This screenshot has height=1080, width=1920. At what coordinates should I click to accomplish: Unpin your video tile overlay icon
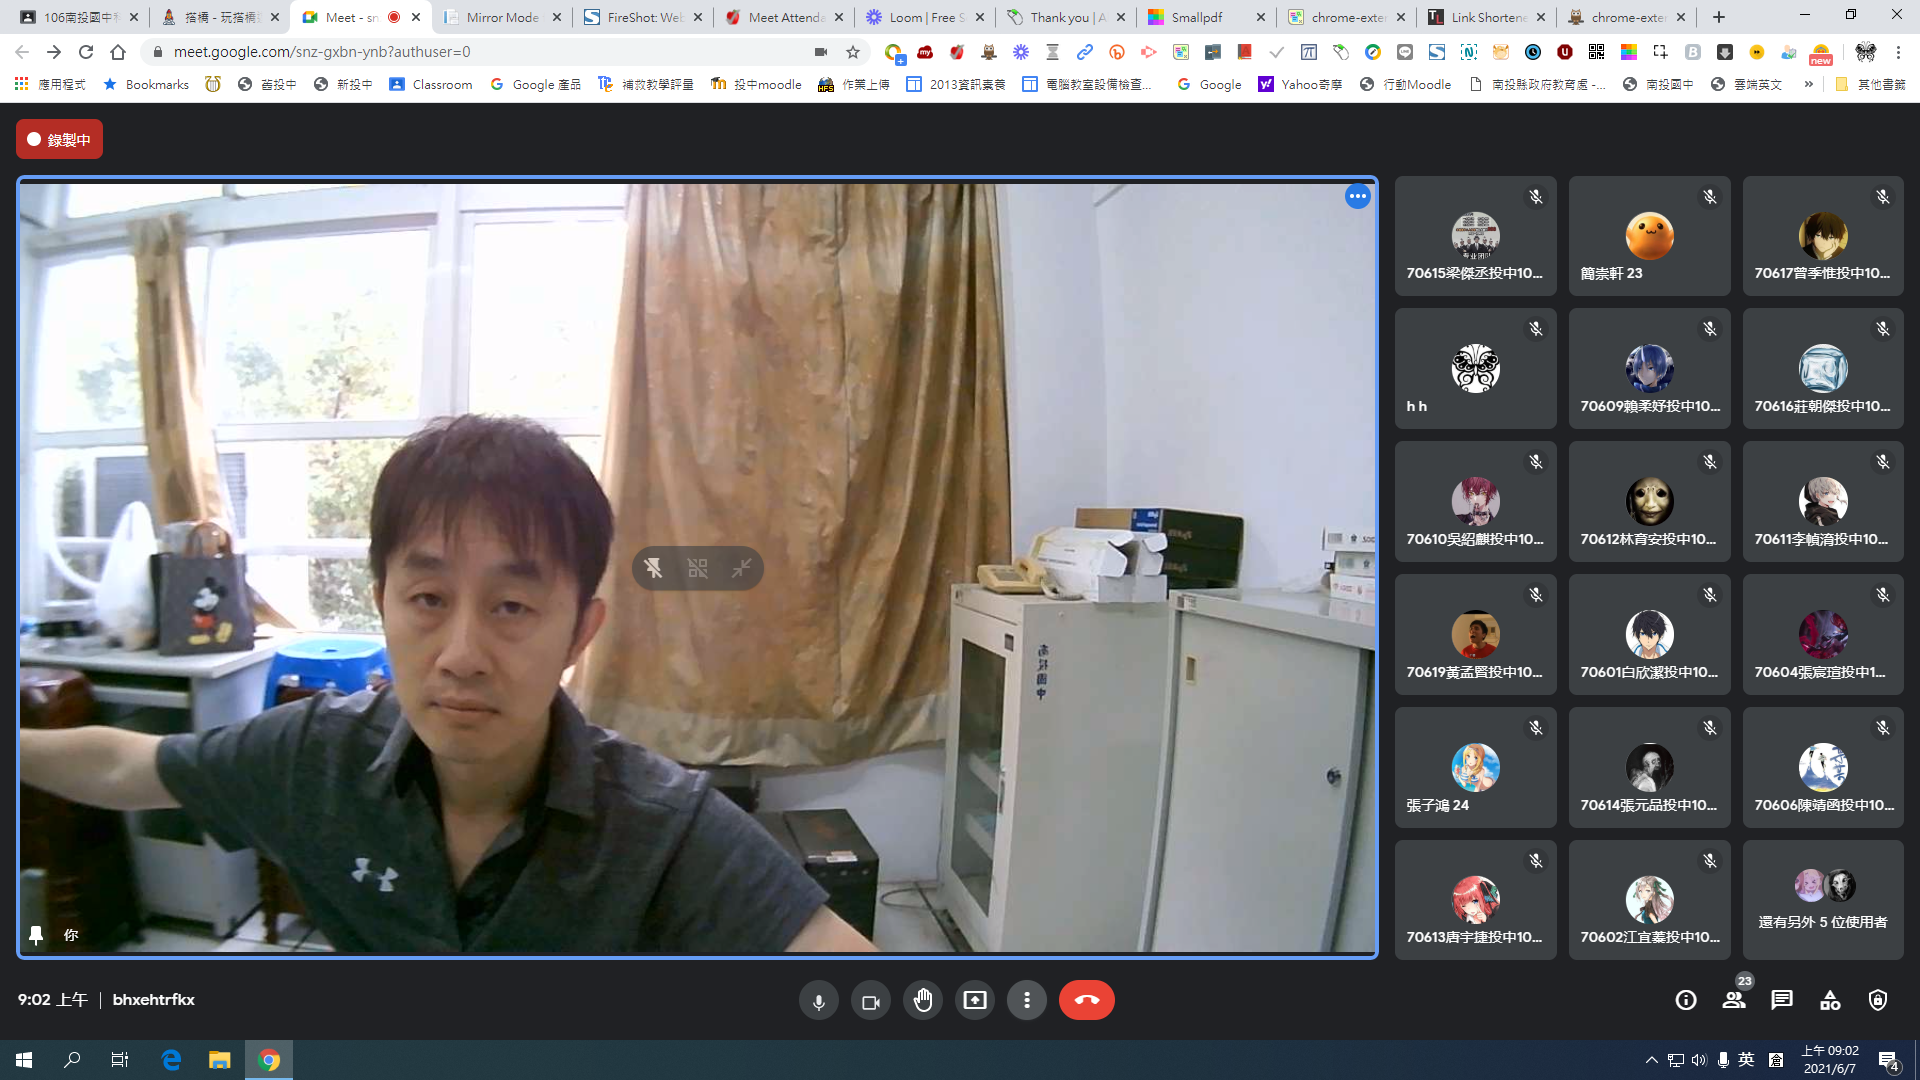click(x=653, y=568)
